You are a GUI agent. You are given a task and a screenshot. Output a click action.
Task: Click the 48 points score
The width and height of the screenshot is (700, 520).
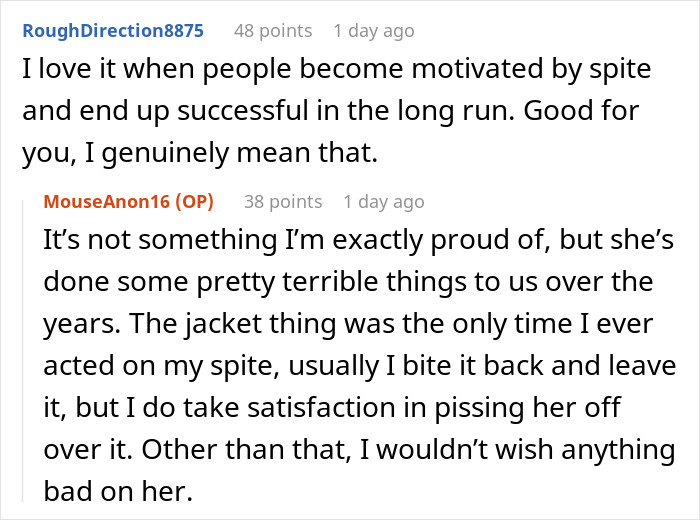pos(273,31)
